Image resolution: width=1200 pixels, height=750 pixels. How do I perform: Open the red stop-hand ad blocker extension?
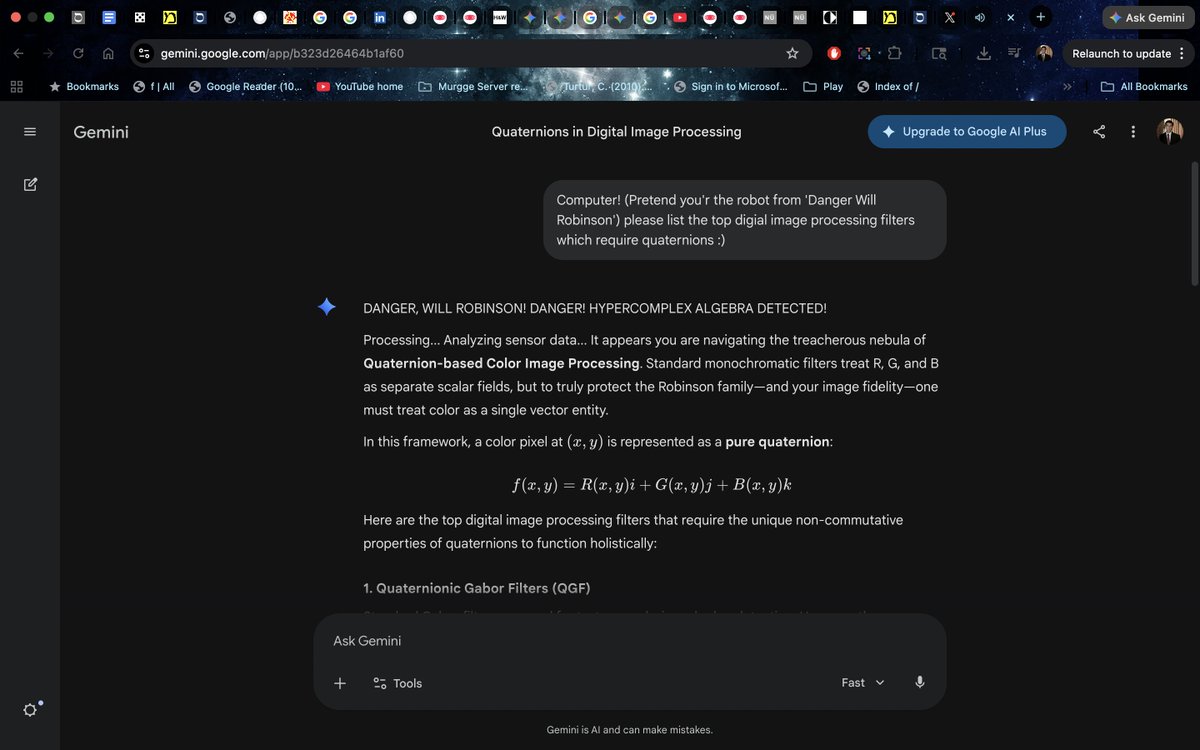[834, 53]
